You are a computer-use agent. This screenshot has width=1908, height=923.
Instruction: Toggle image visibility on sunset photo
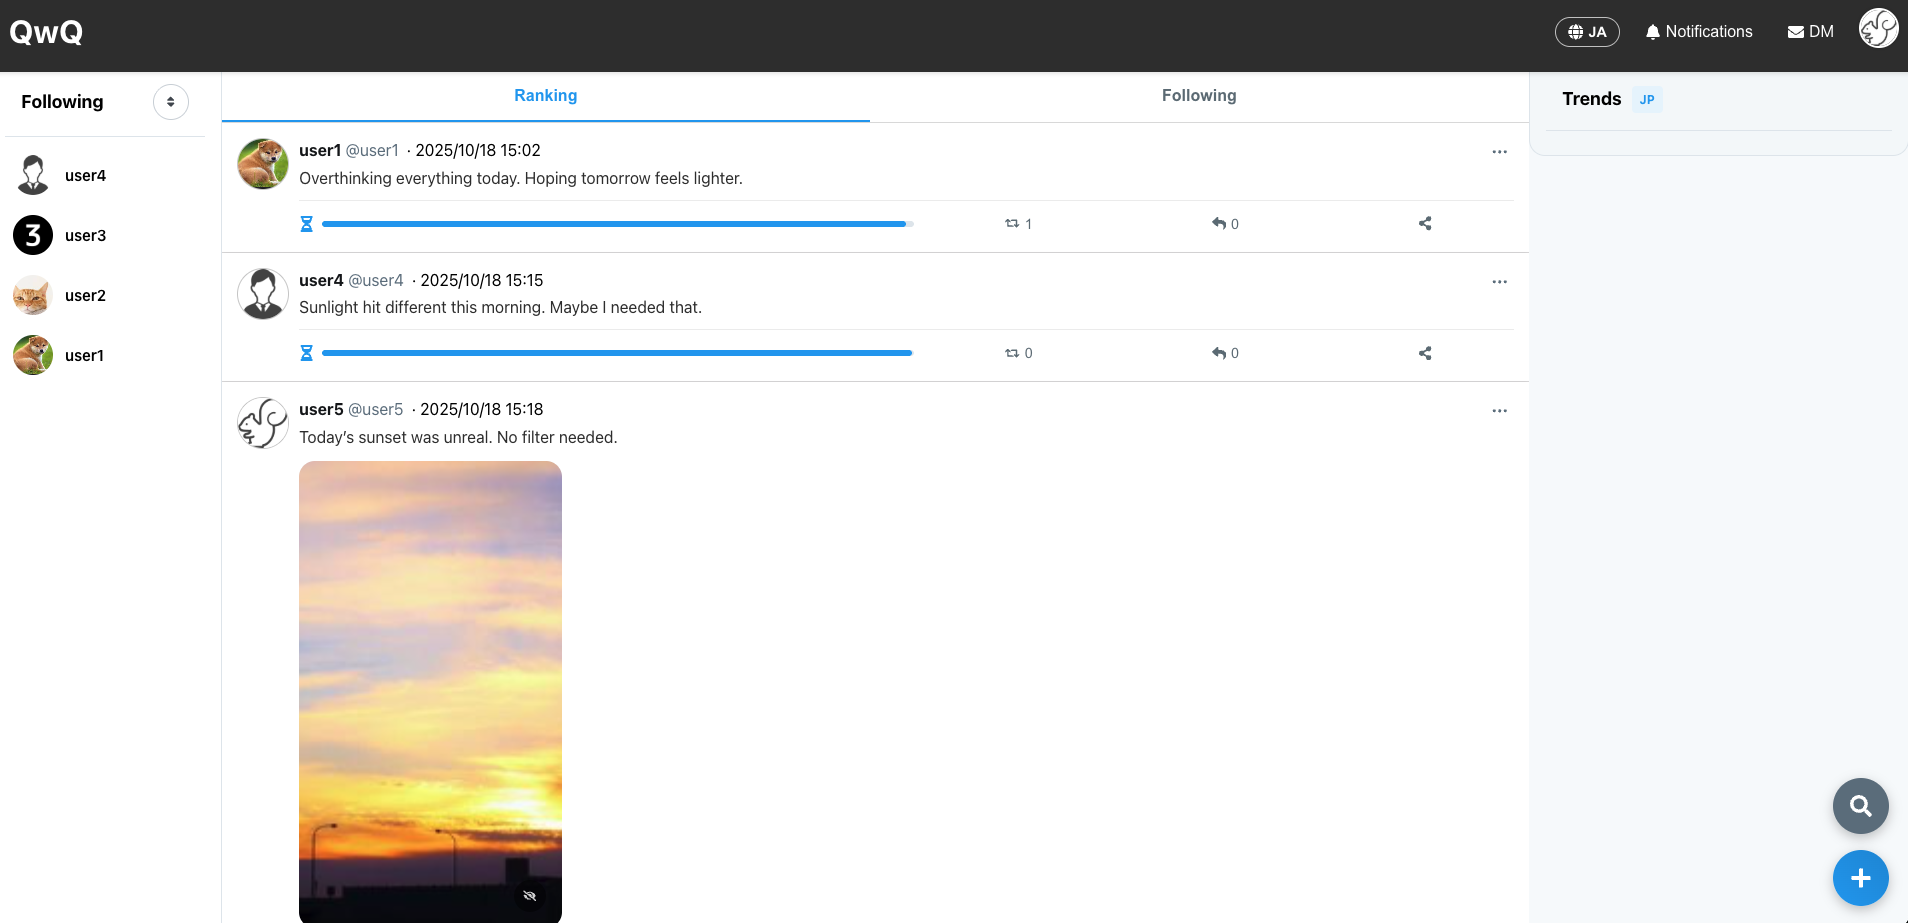pos(530,896)
